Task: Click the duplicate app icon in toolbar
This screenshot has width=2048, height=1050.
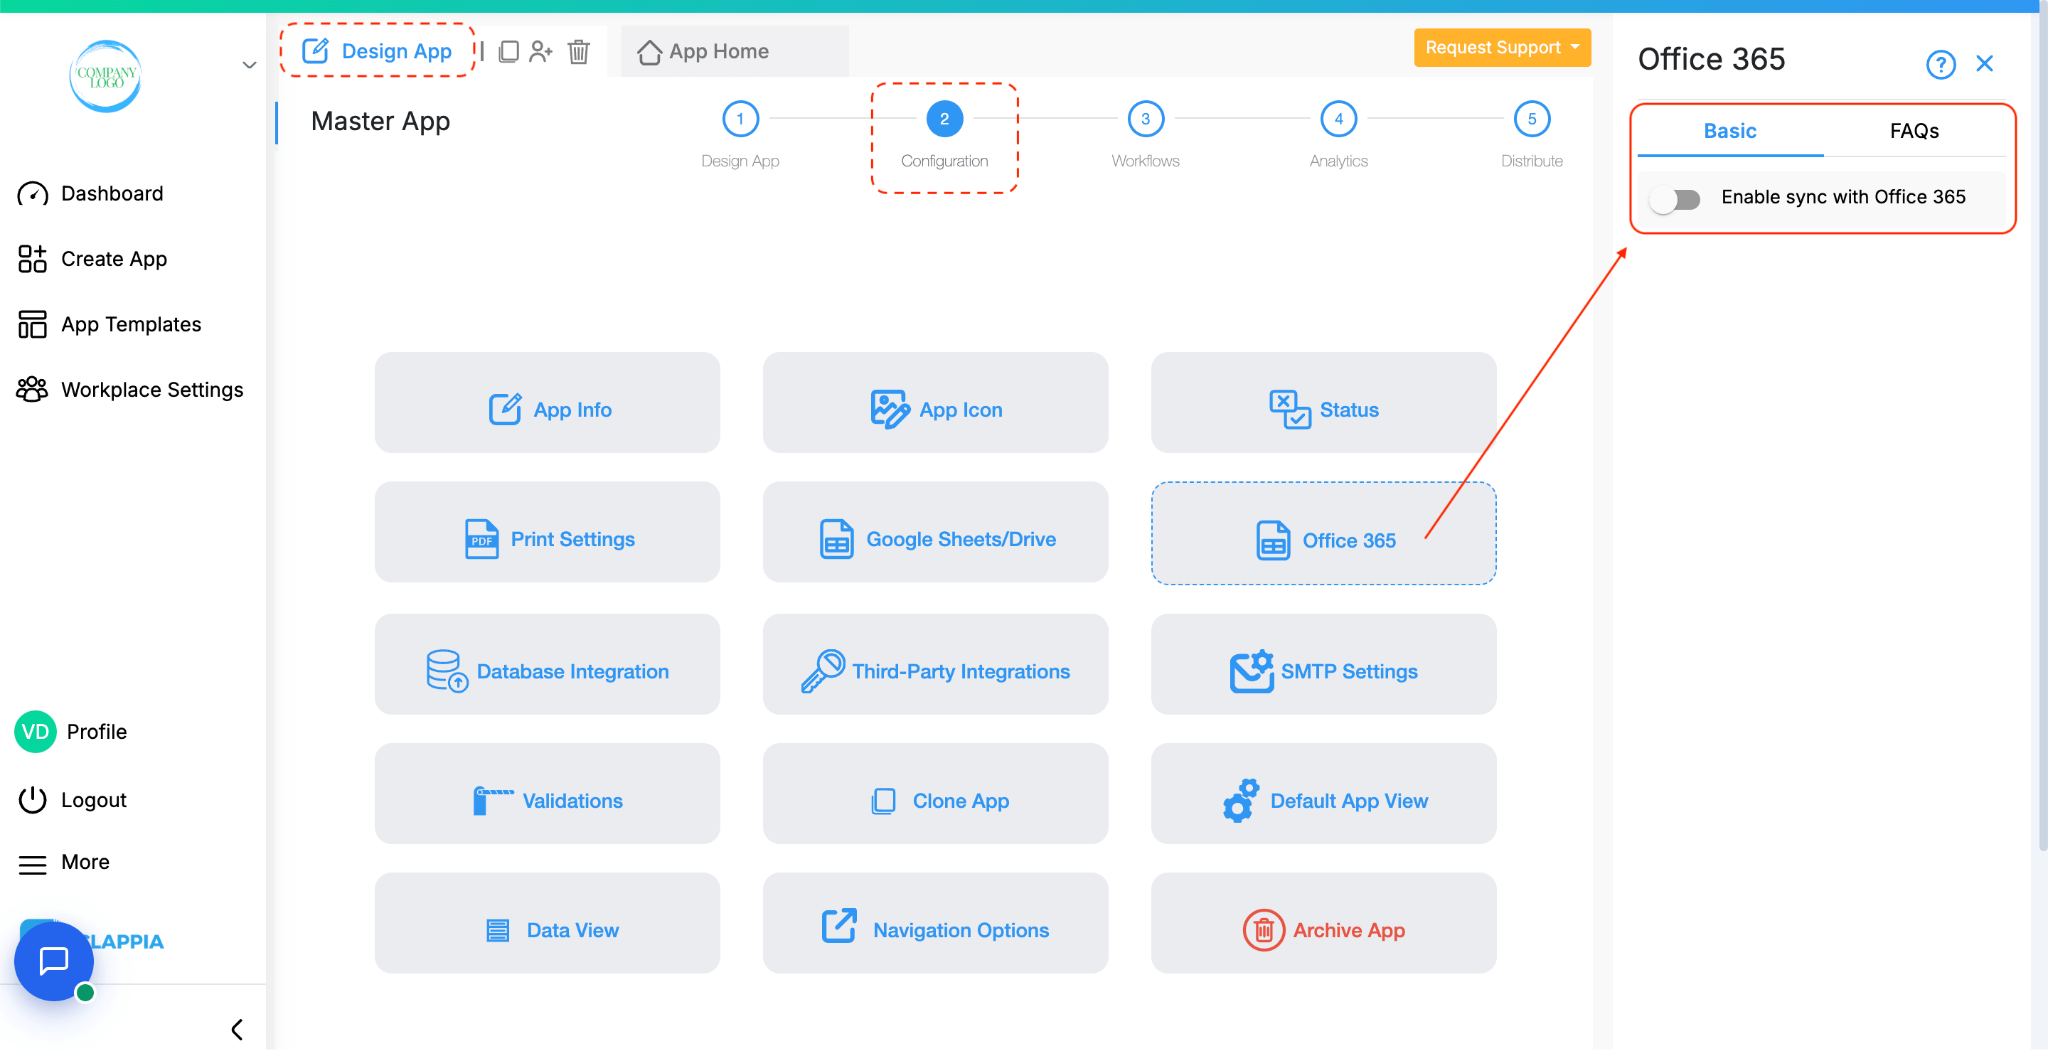Action: click(508, 51)
